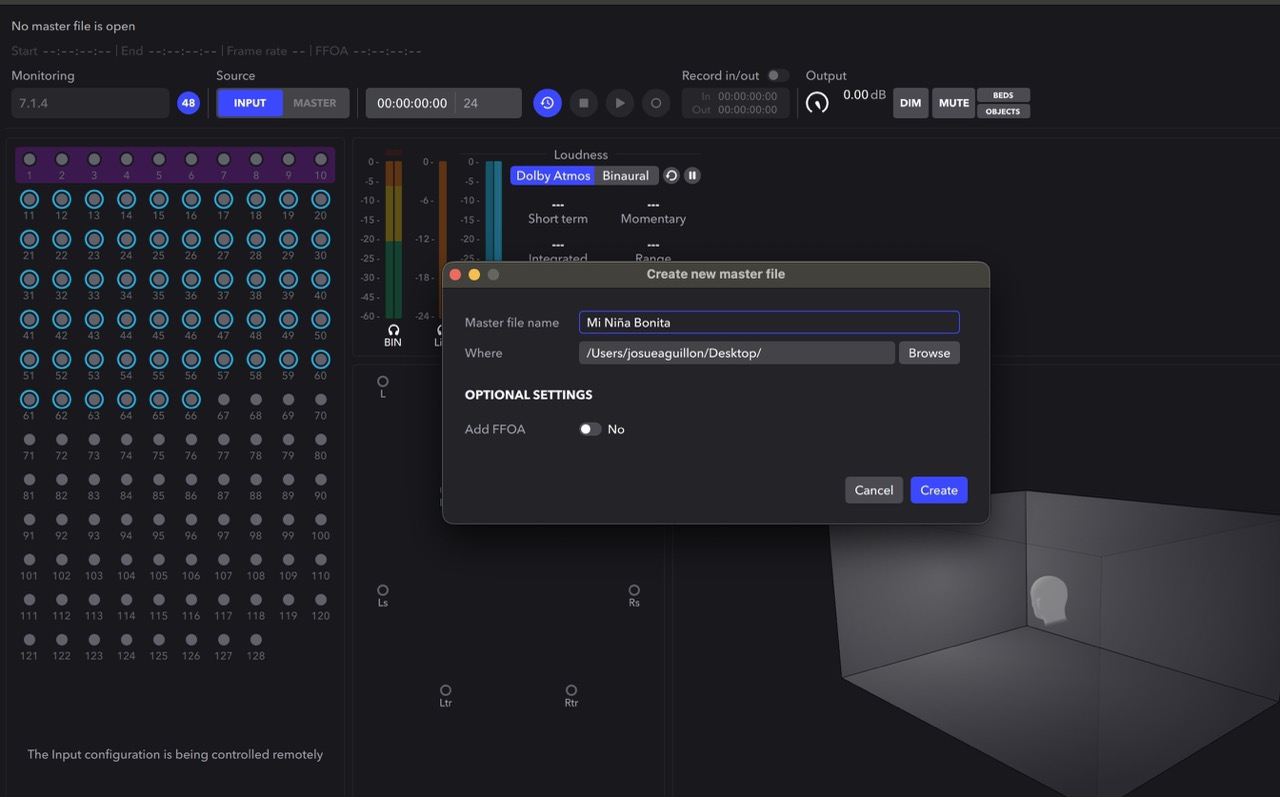Image resolution: width=1280 pixels, height=797 pixels.
Task: Toggle the Add FFOA switch
Action: [590, 429]
